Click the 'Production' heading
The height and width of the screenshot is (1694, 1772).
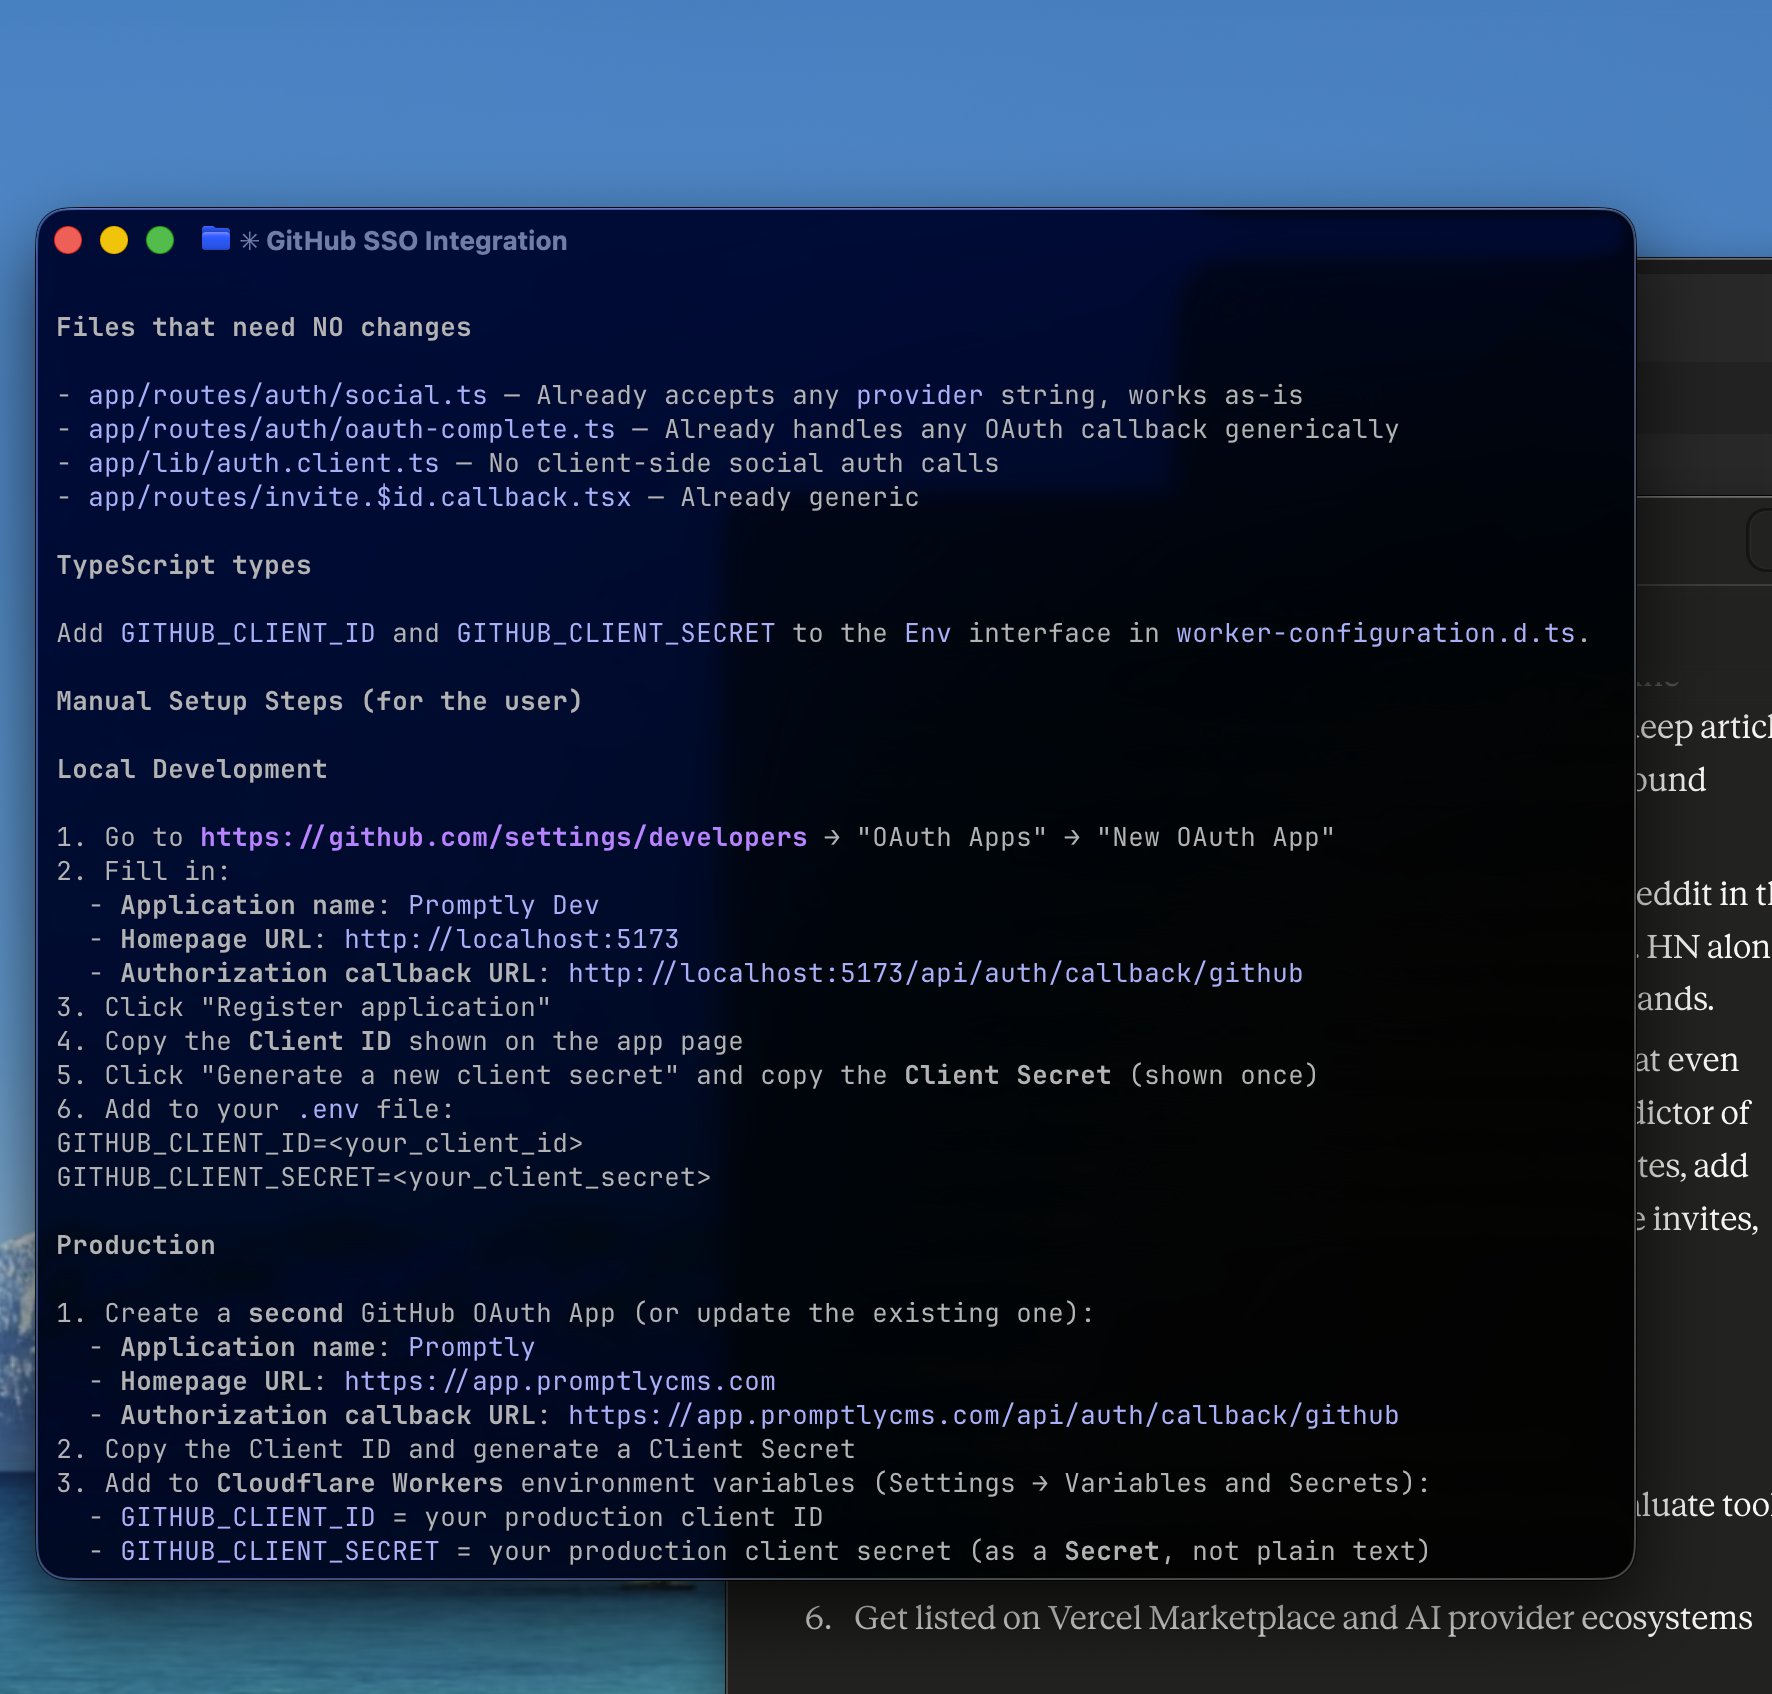click(136, 1245)
